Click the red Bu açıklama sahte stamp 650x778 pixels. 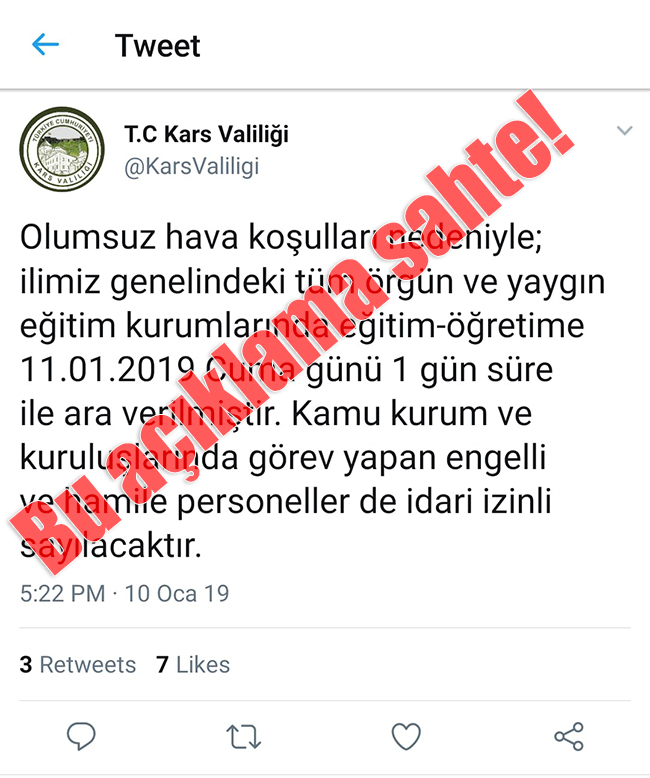tap(292, 331)
